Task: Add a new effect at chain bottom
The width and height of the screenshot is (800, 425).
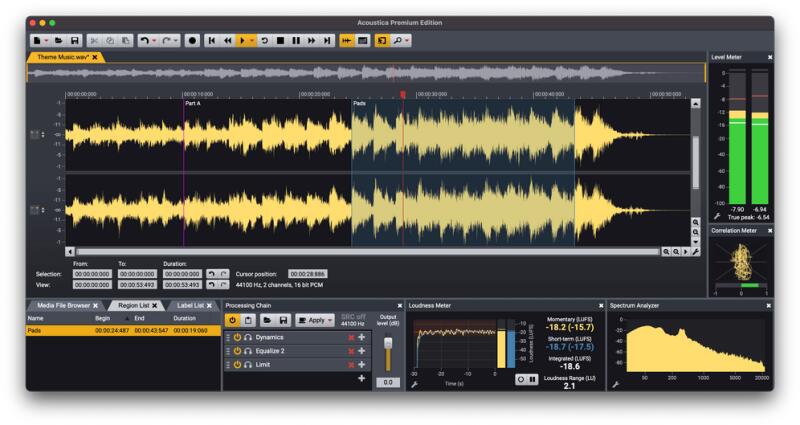Action: pos(362,379)
